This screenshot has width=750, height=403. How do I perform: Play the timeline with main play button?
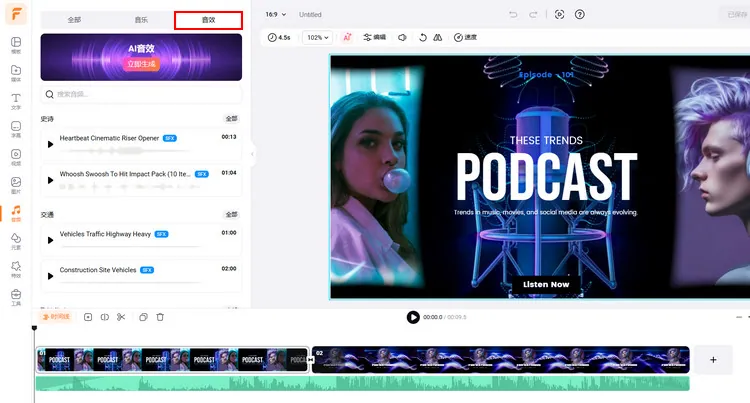pos(413,317)
